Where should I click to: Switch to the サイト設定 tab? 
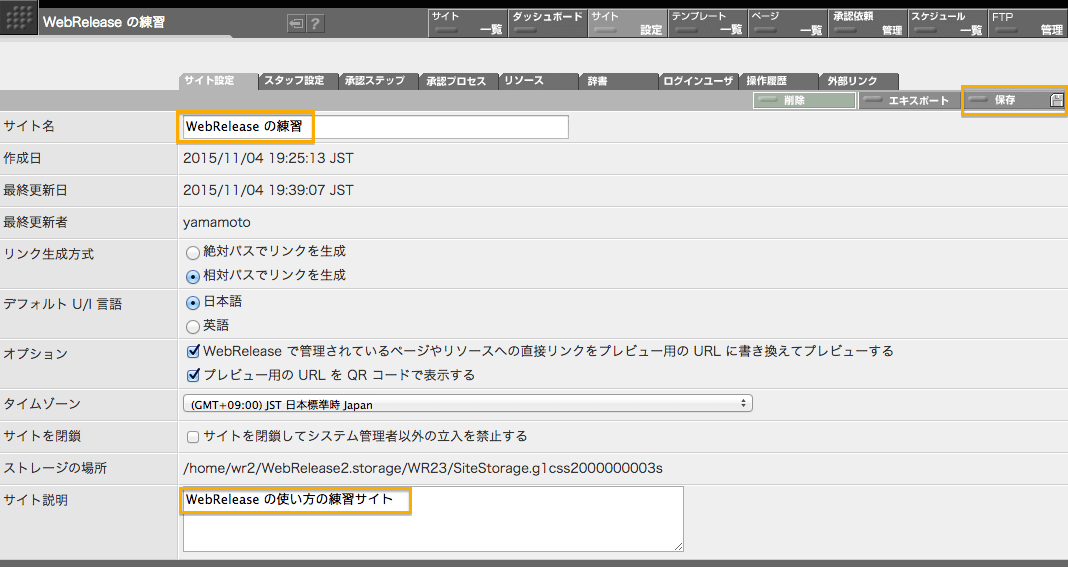point(218,80)
